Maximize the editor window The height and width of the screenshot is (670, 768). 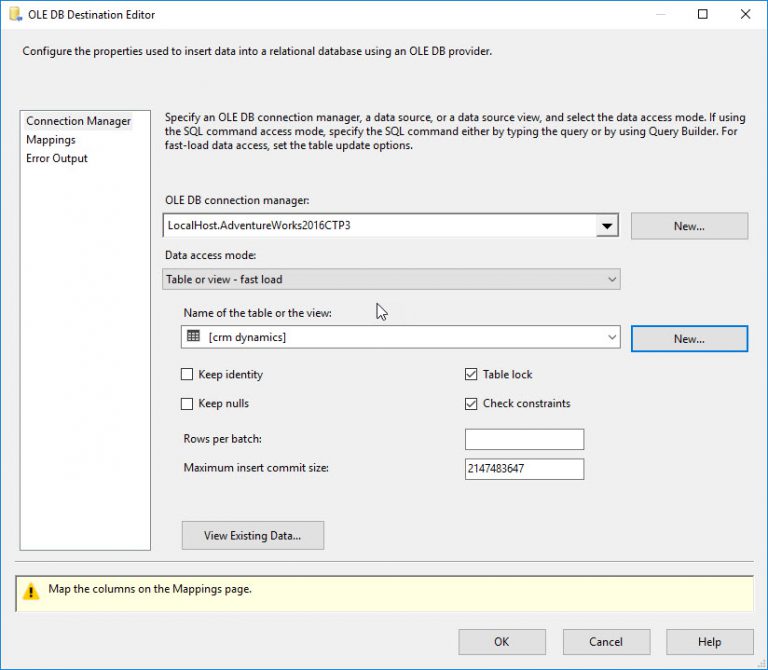[703, 15]
